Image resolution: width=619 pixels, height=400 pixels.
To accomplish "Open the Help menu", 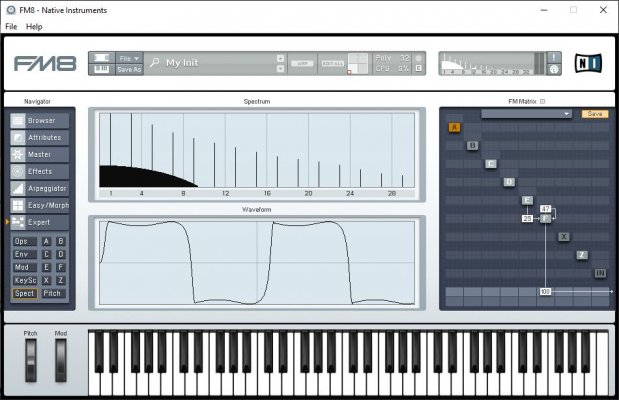I will (34, 26).
